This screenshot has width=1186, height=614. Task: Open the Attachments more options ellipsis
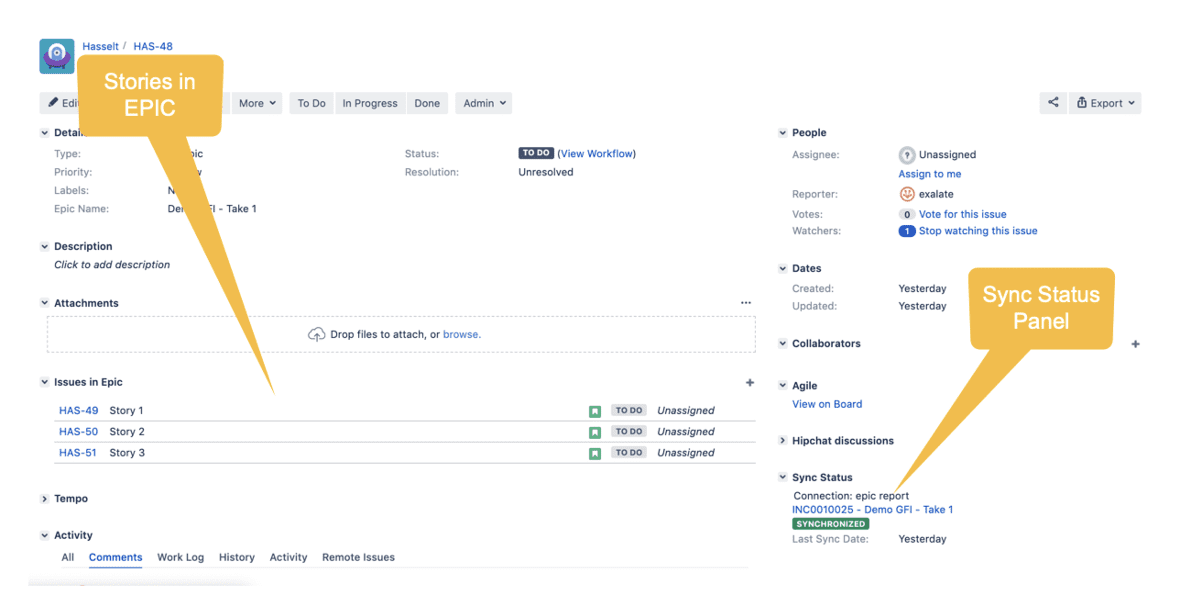click(x=745, y=302)
